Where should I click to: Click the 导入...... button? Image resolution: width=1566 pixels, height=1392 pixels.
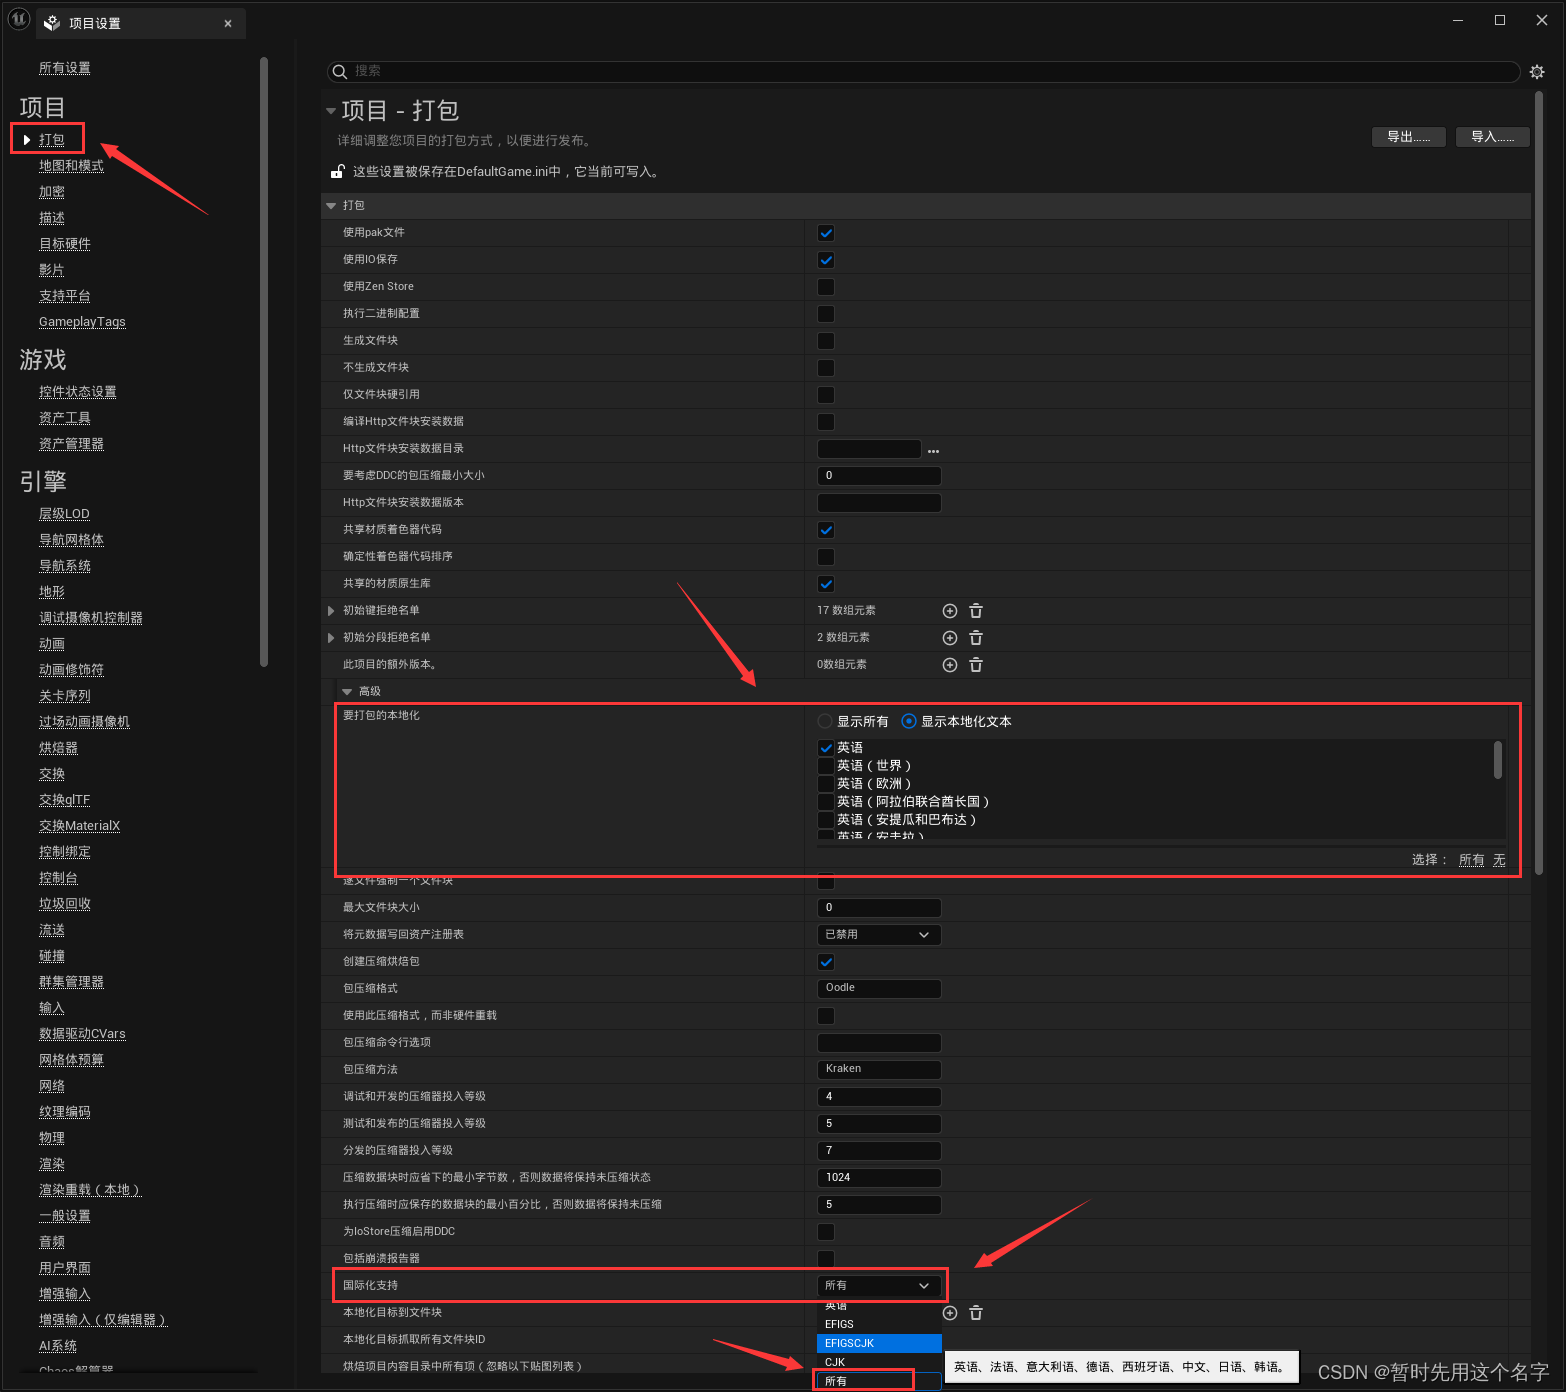pyautogui.click(x=1493, y=137)
